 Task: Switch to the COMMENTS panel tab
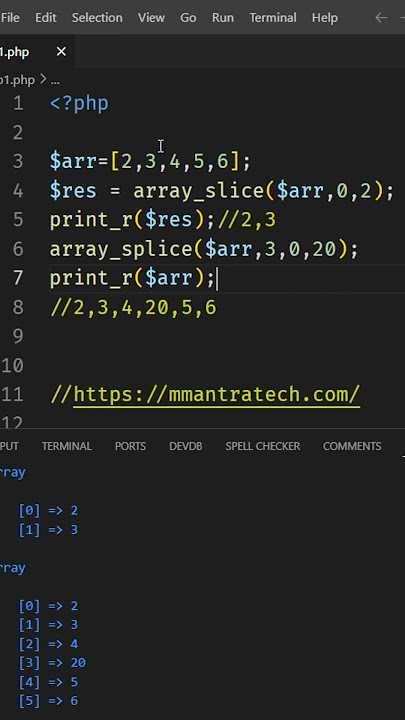[x=352, y=446]
